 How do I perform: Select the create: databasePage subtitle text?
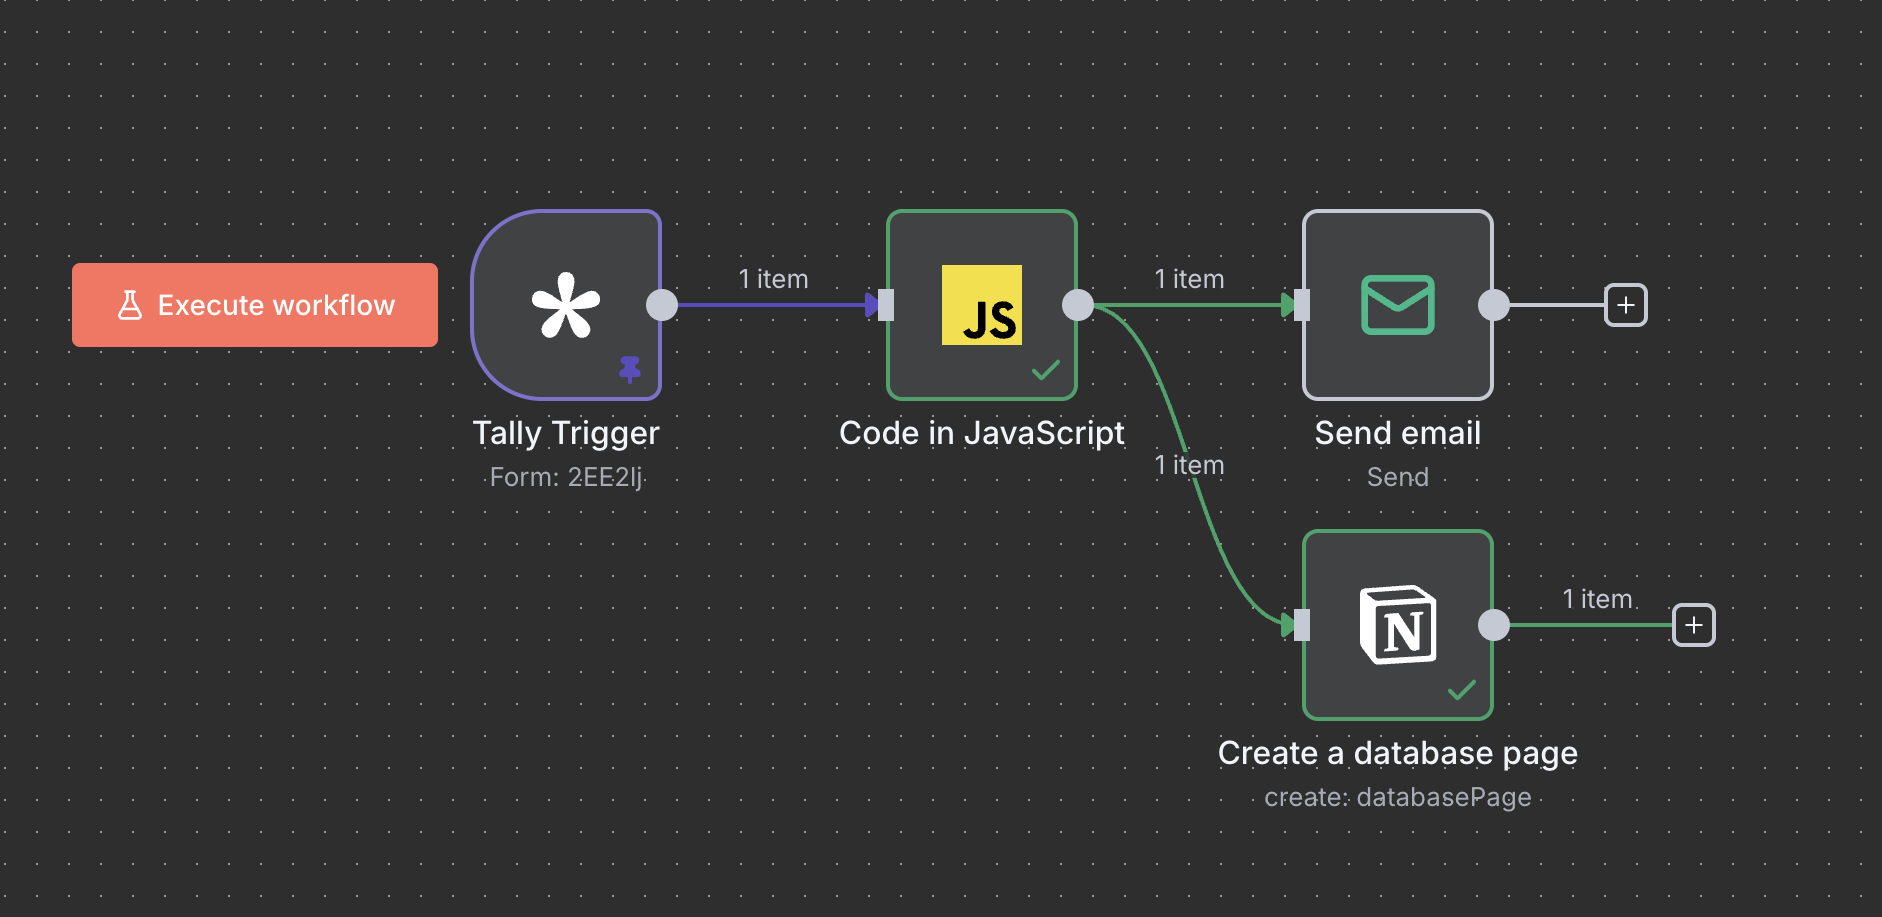point(1397,797)
